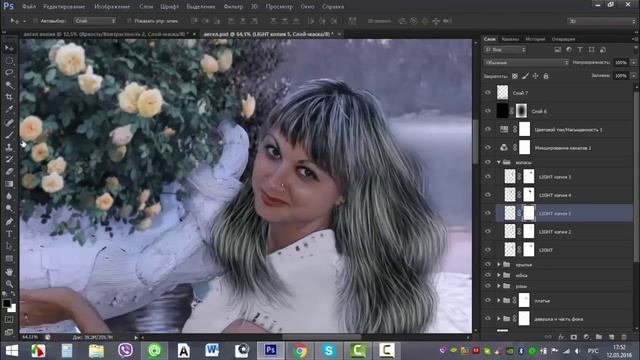Image resolution: width=640 pixels, height=360 pixels.
Task: Click Add layer mask icon
Action: pos(574,337)
